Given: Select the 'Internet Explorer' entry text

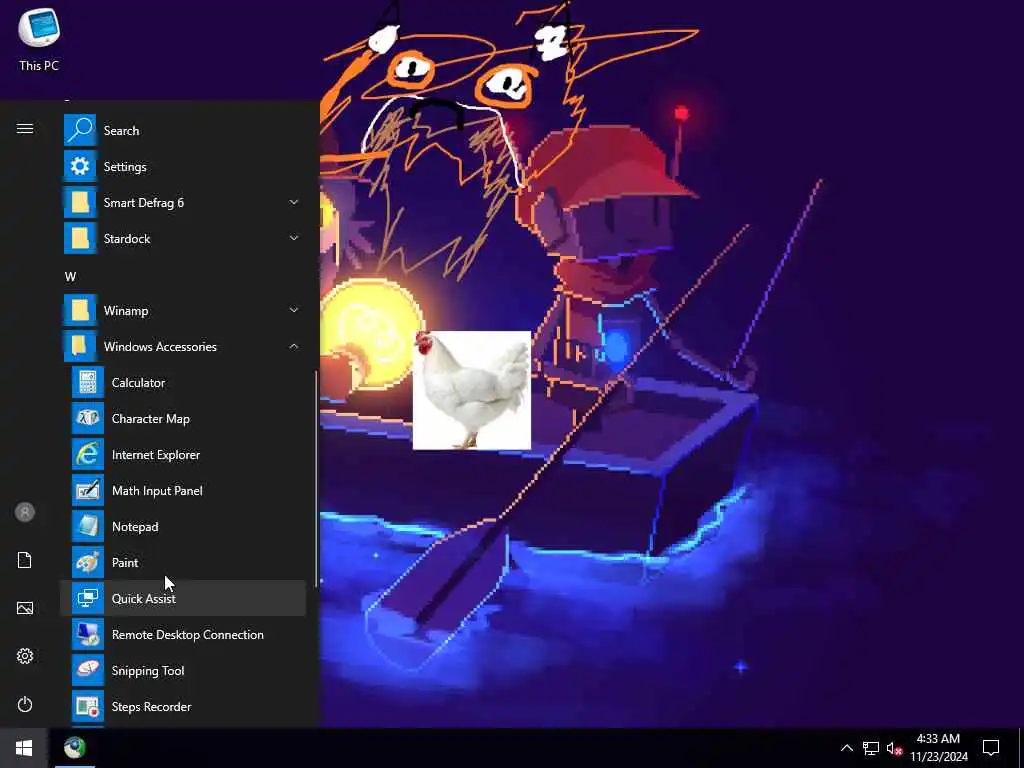Looking at the screenshot, I should pos(156,455).
